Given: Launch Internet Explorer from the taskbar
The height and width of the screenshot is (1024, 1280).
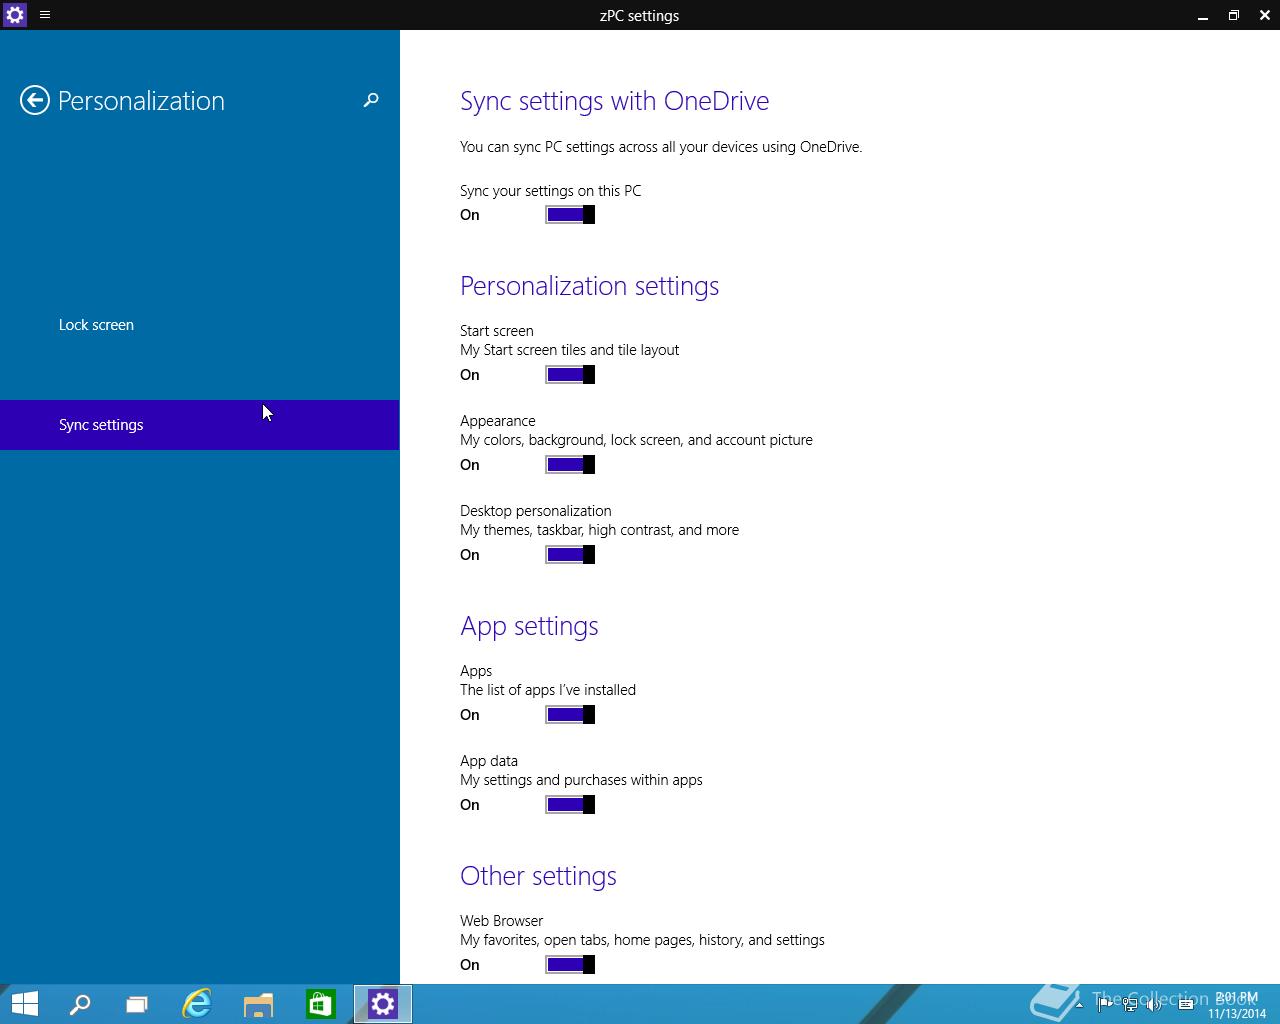Looking at the screenshot, I should click(x=197, y=1004).
